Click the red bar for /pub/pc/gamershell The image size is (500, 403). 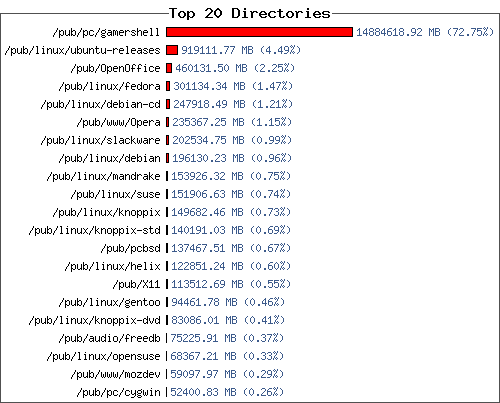pos(259,32)
